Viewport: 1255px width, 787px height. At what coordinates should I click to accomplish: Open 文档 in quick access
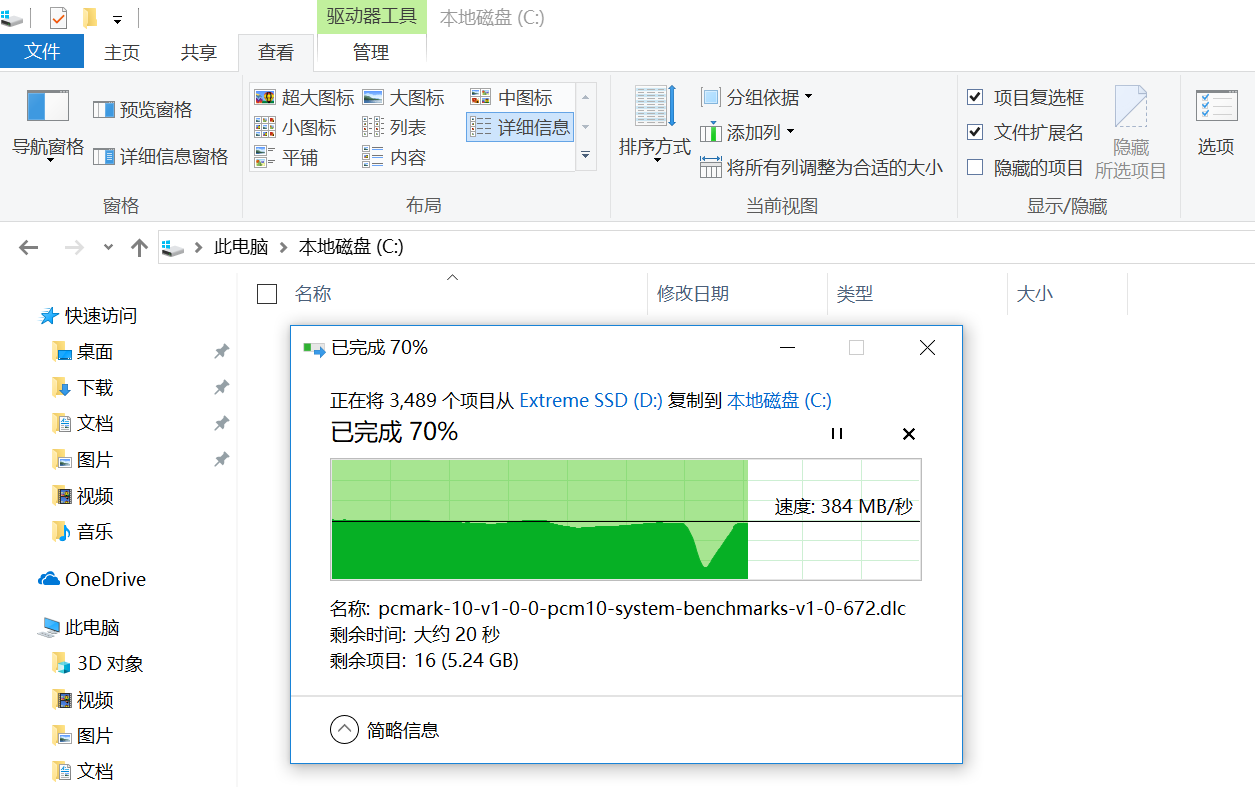(83, 424)
